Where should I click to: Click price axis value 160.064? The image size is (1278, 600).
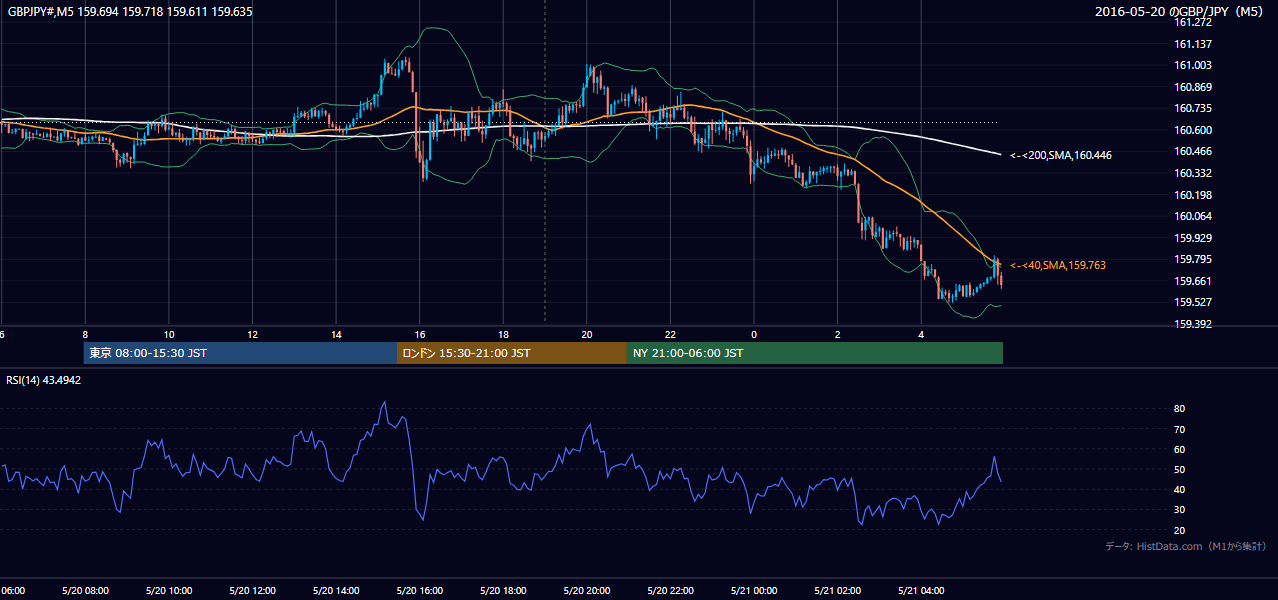point(1193,216)
